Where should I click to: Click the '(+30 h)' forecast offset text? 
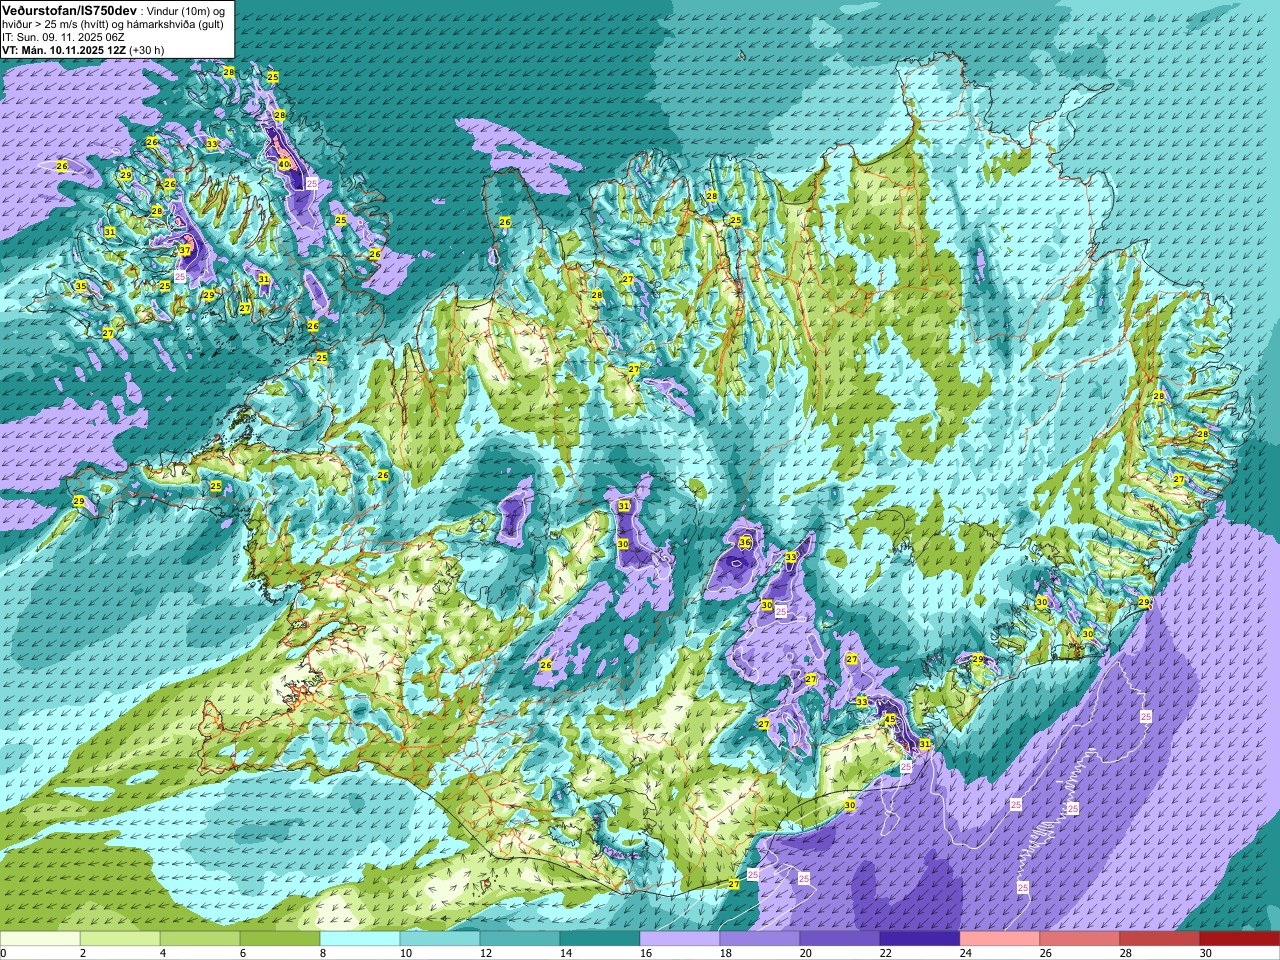pos(147,50)
